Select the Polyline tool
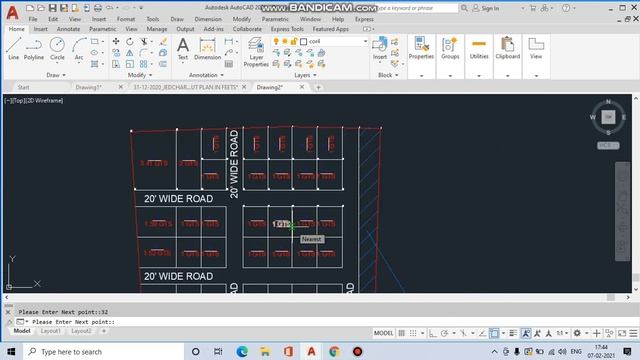 tap(33, 49)
